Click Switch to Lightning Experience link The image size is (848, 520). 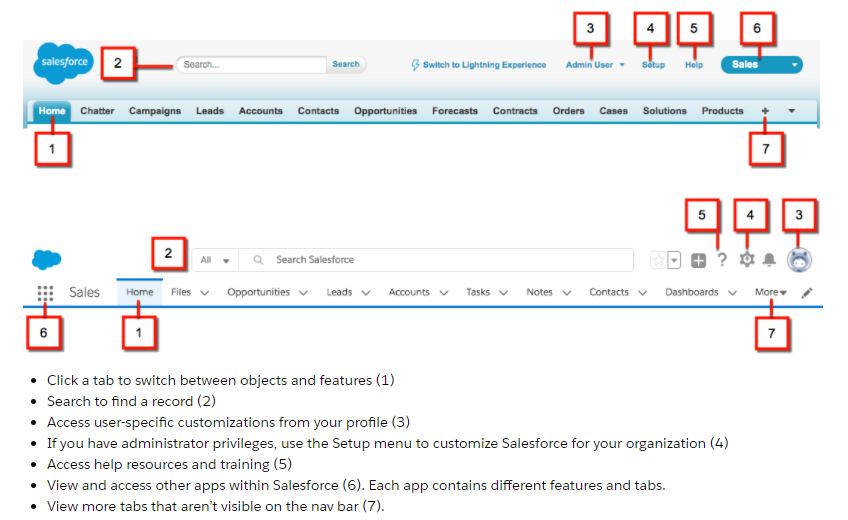click(x=479, y=65)
